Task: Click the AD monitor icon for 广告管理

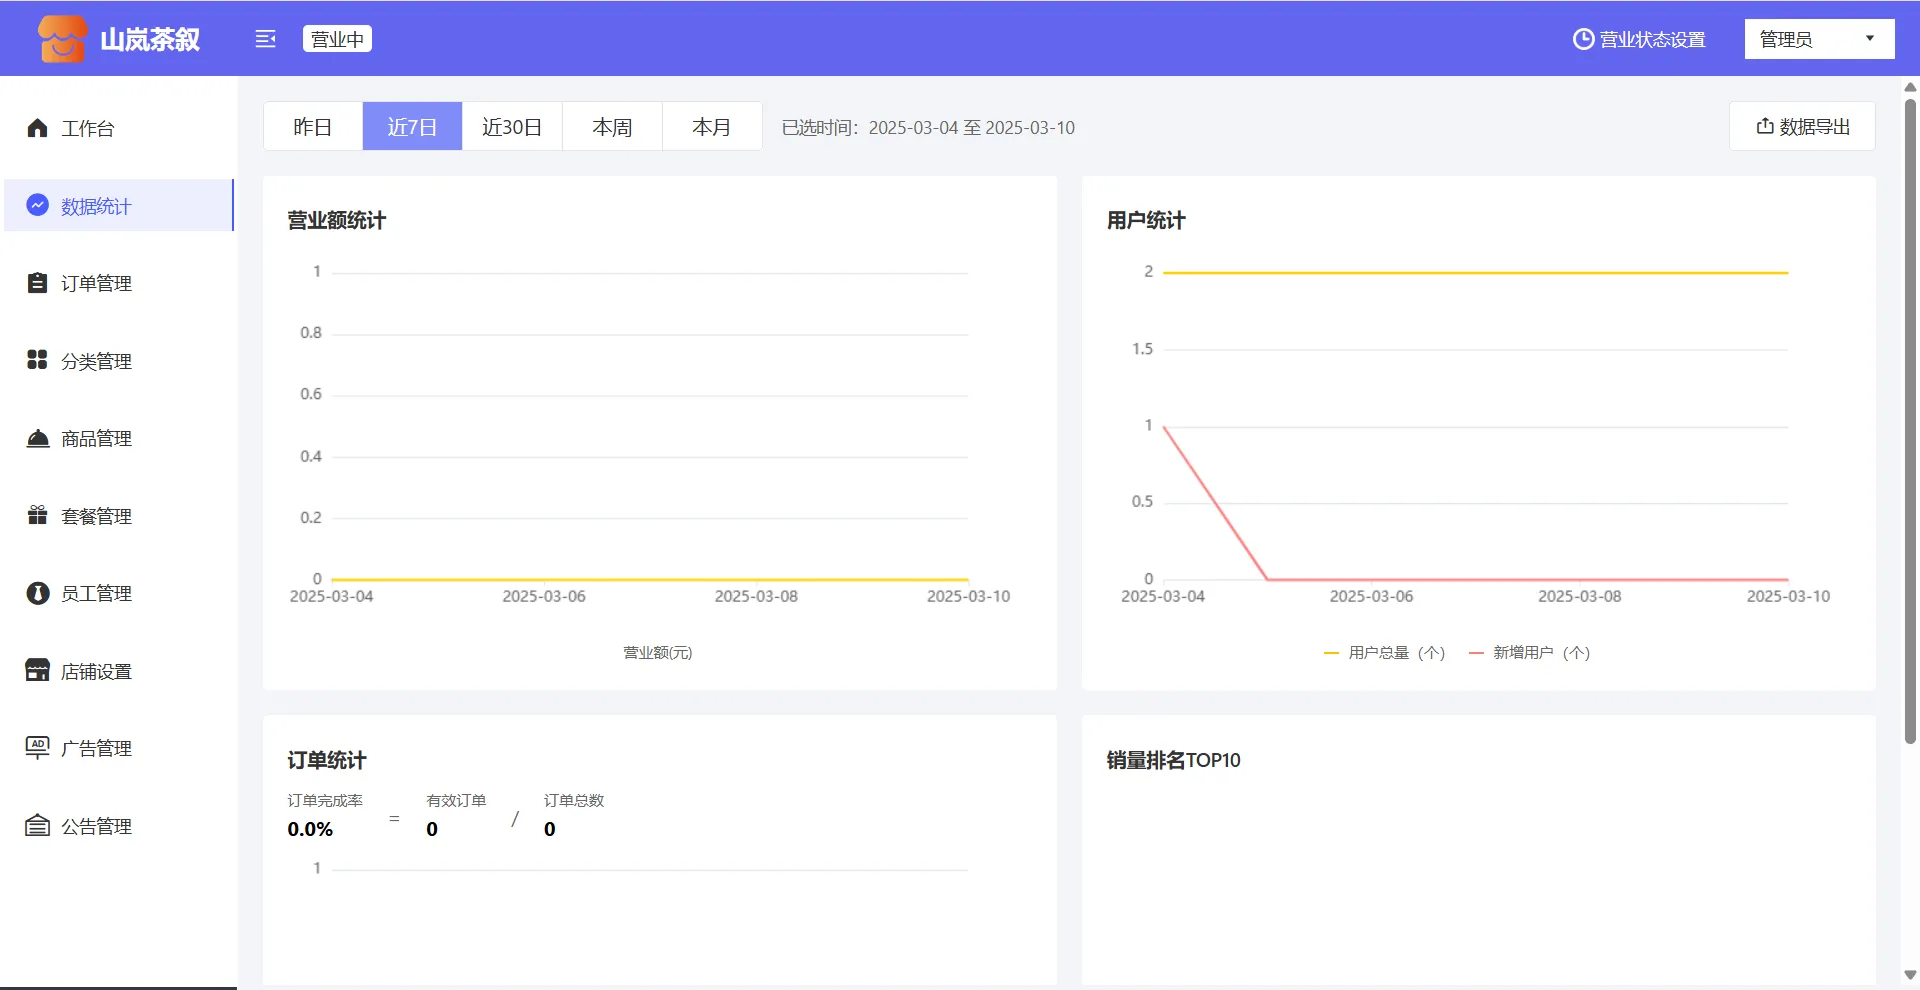Action: tap(37, 747)
